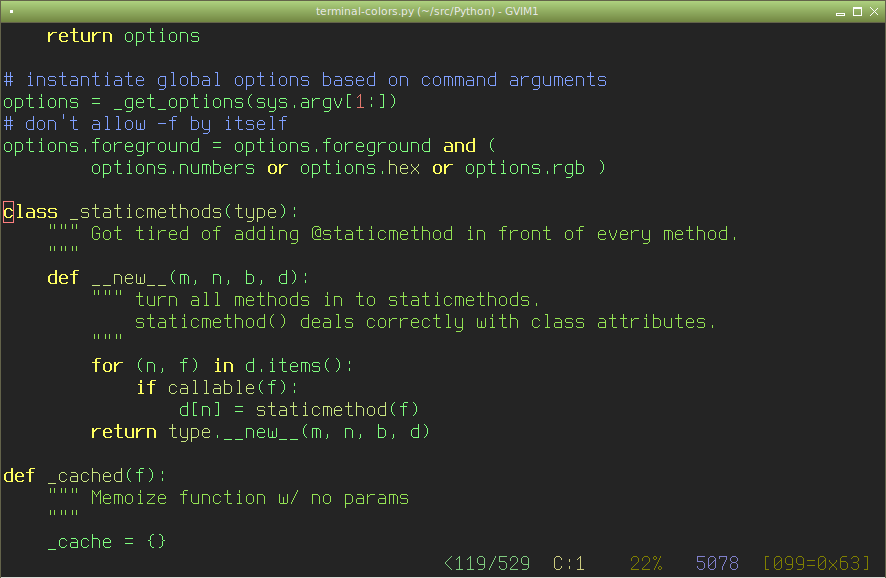Viewport: 886px width, 578px height.
Task: Click the character code [099=0x63] indicator
Action: pos(816,563)
